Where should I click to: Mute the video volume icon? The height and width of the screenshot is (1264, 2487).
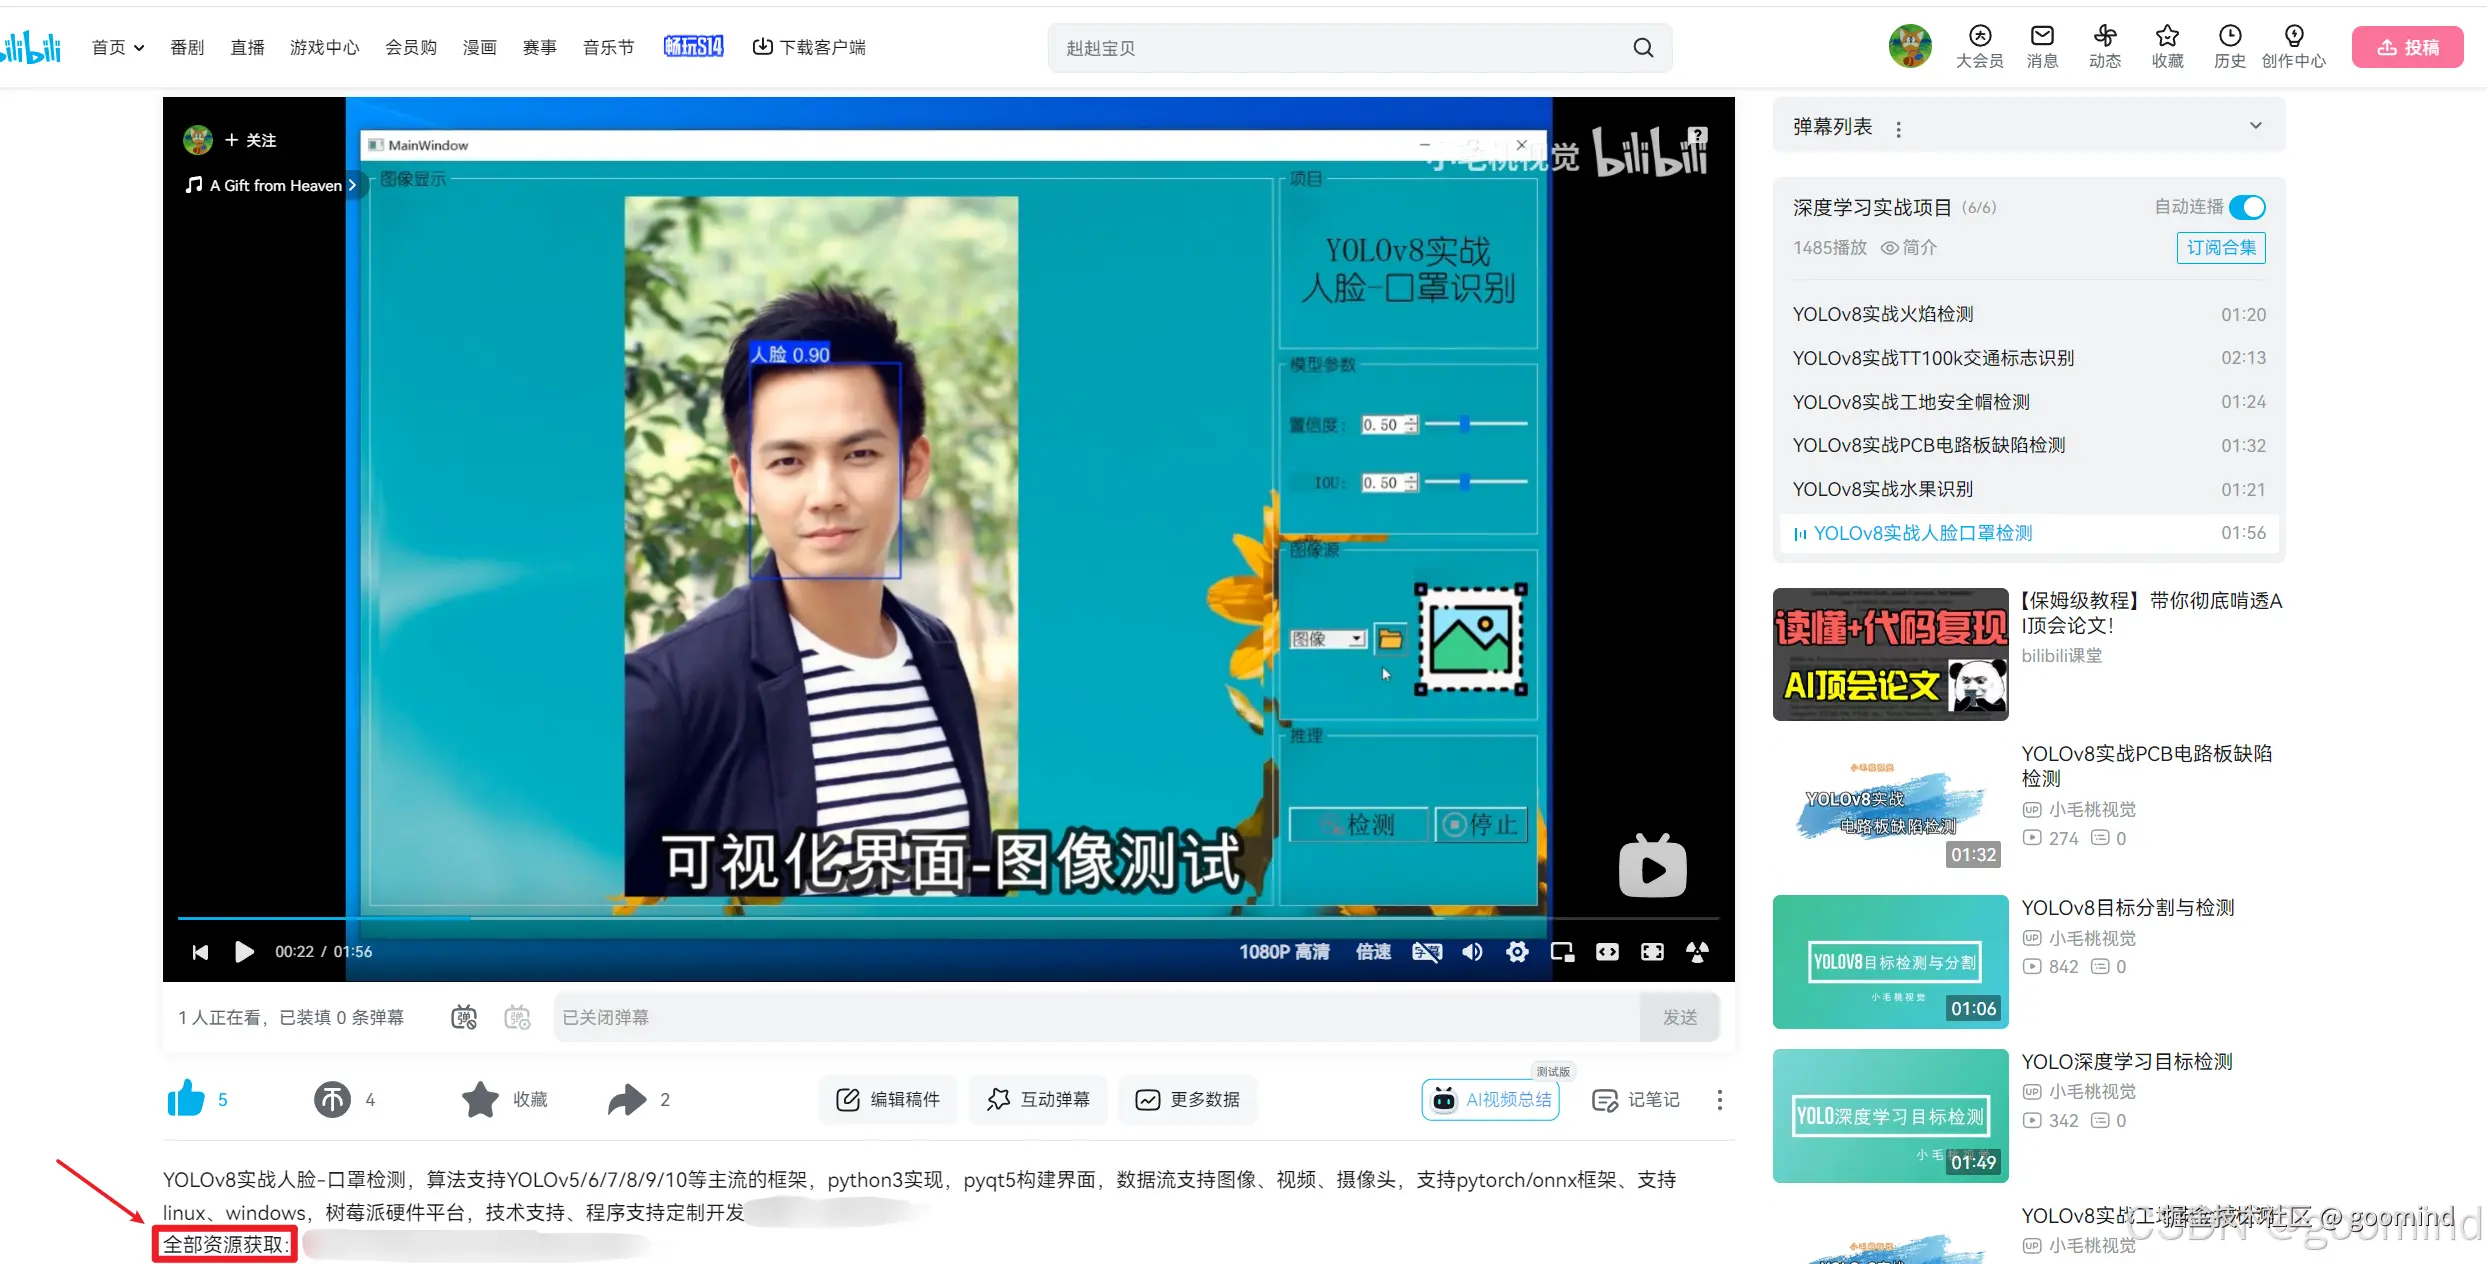(1472, 951)
